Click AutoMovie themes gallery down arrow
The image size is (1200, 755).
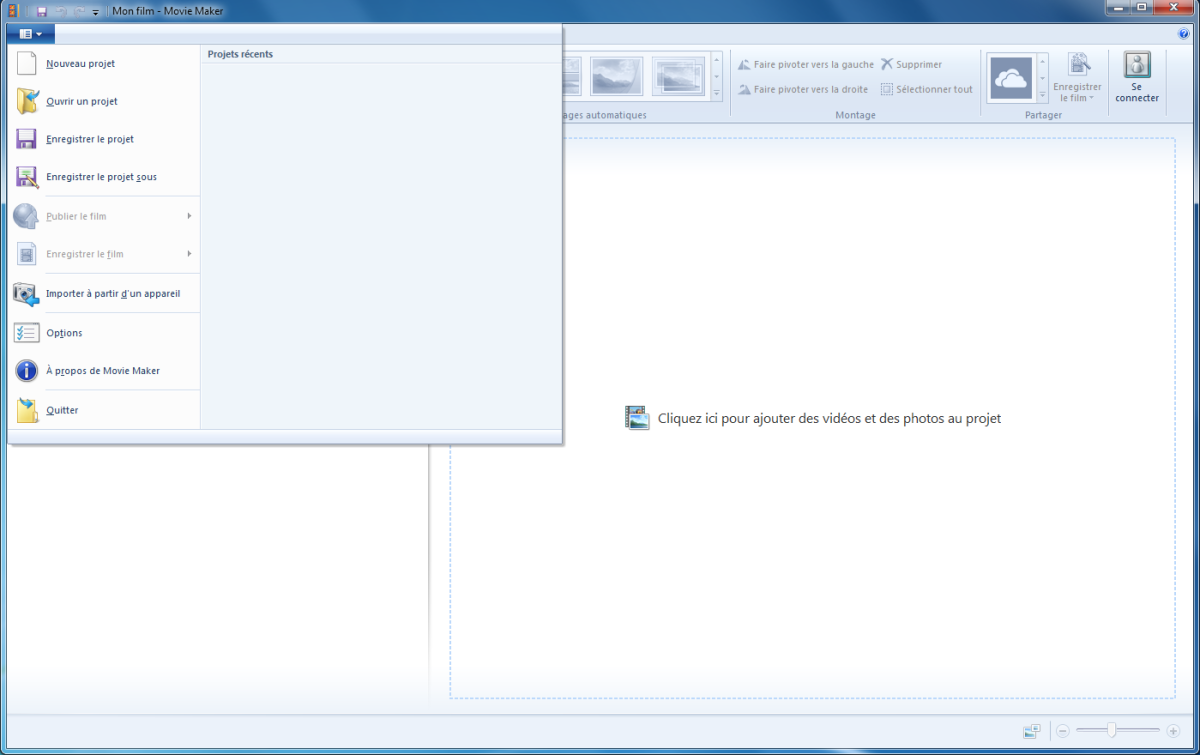tap(716, 78)
